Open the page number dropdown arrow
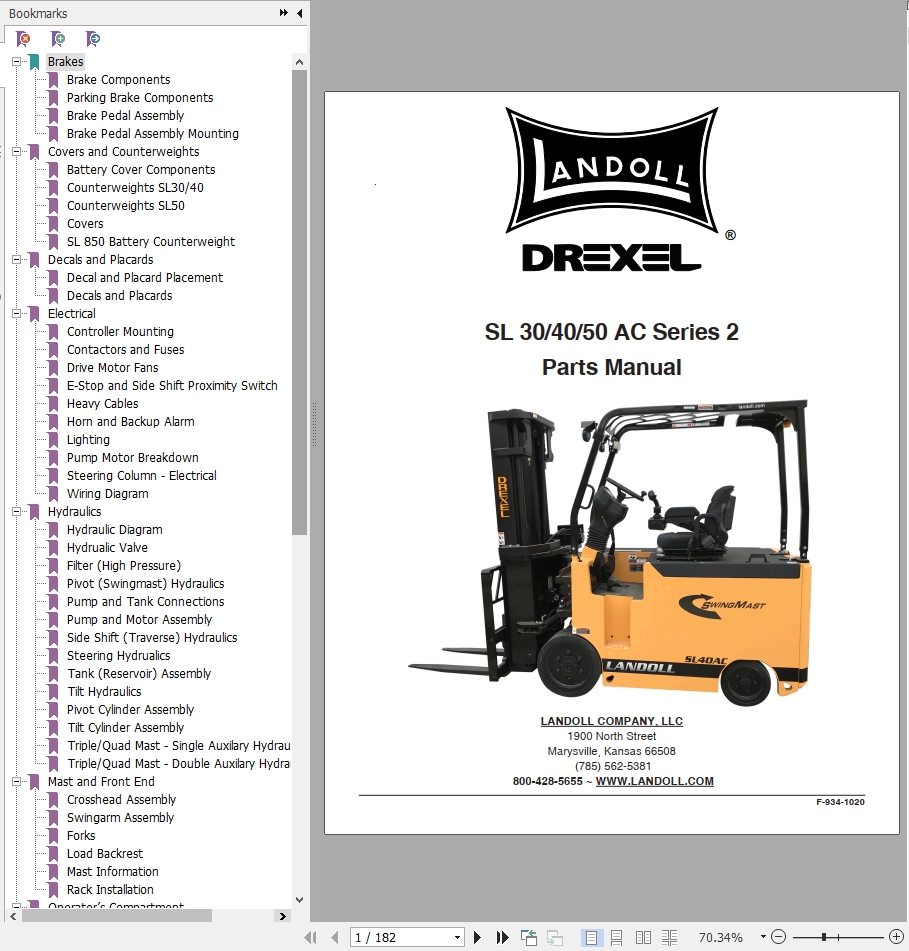The width and height of the screenshot is (909, 951). pos(457,938)
